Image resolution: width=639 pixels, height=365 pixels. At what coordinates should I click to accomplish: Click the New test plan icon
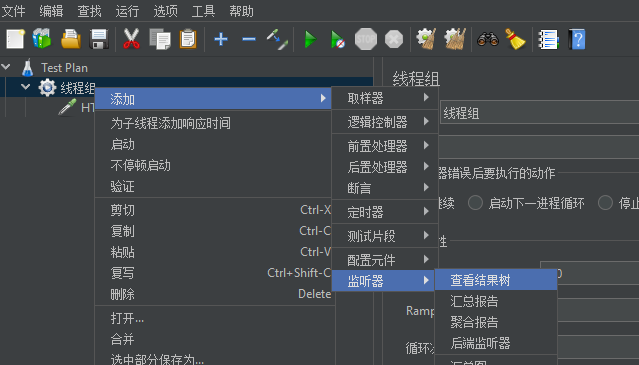(15, 40)
